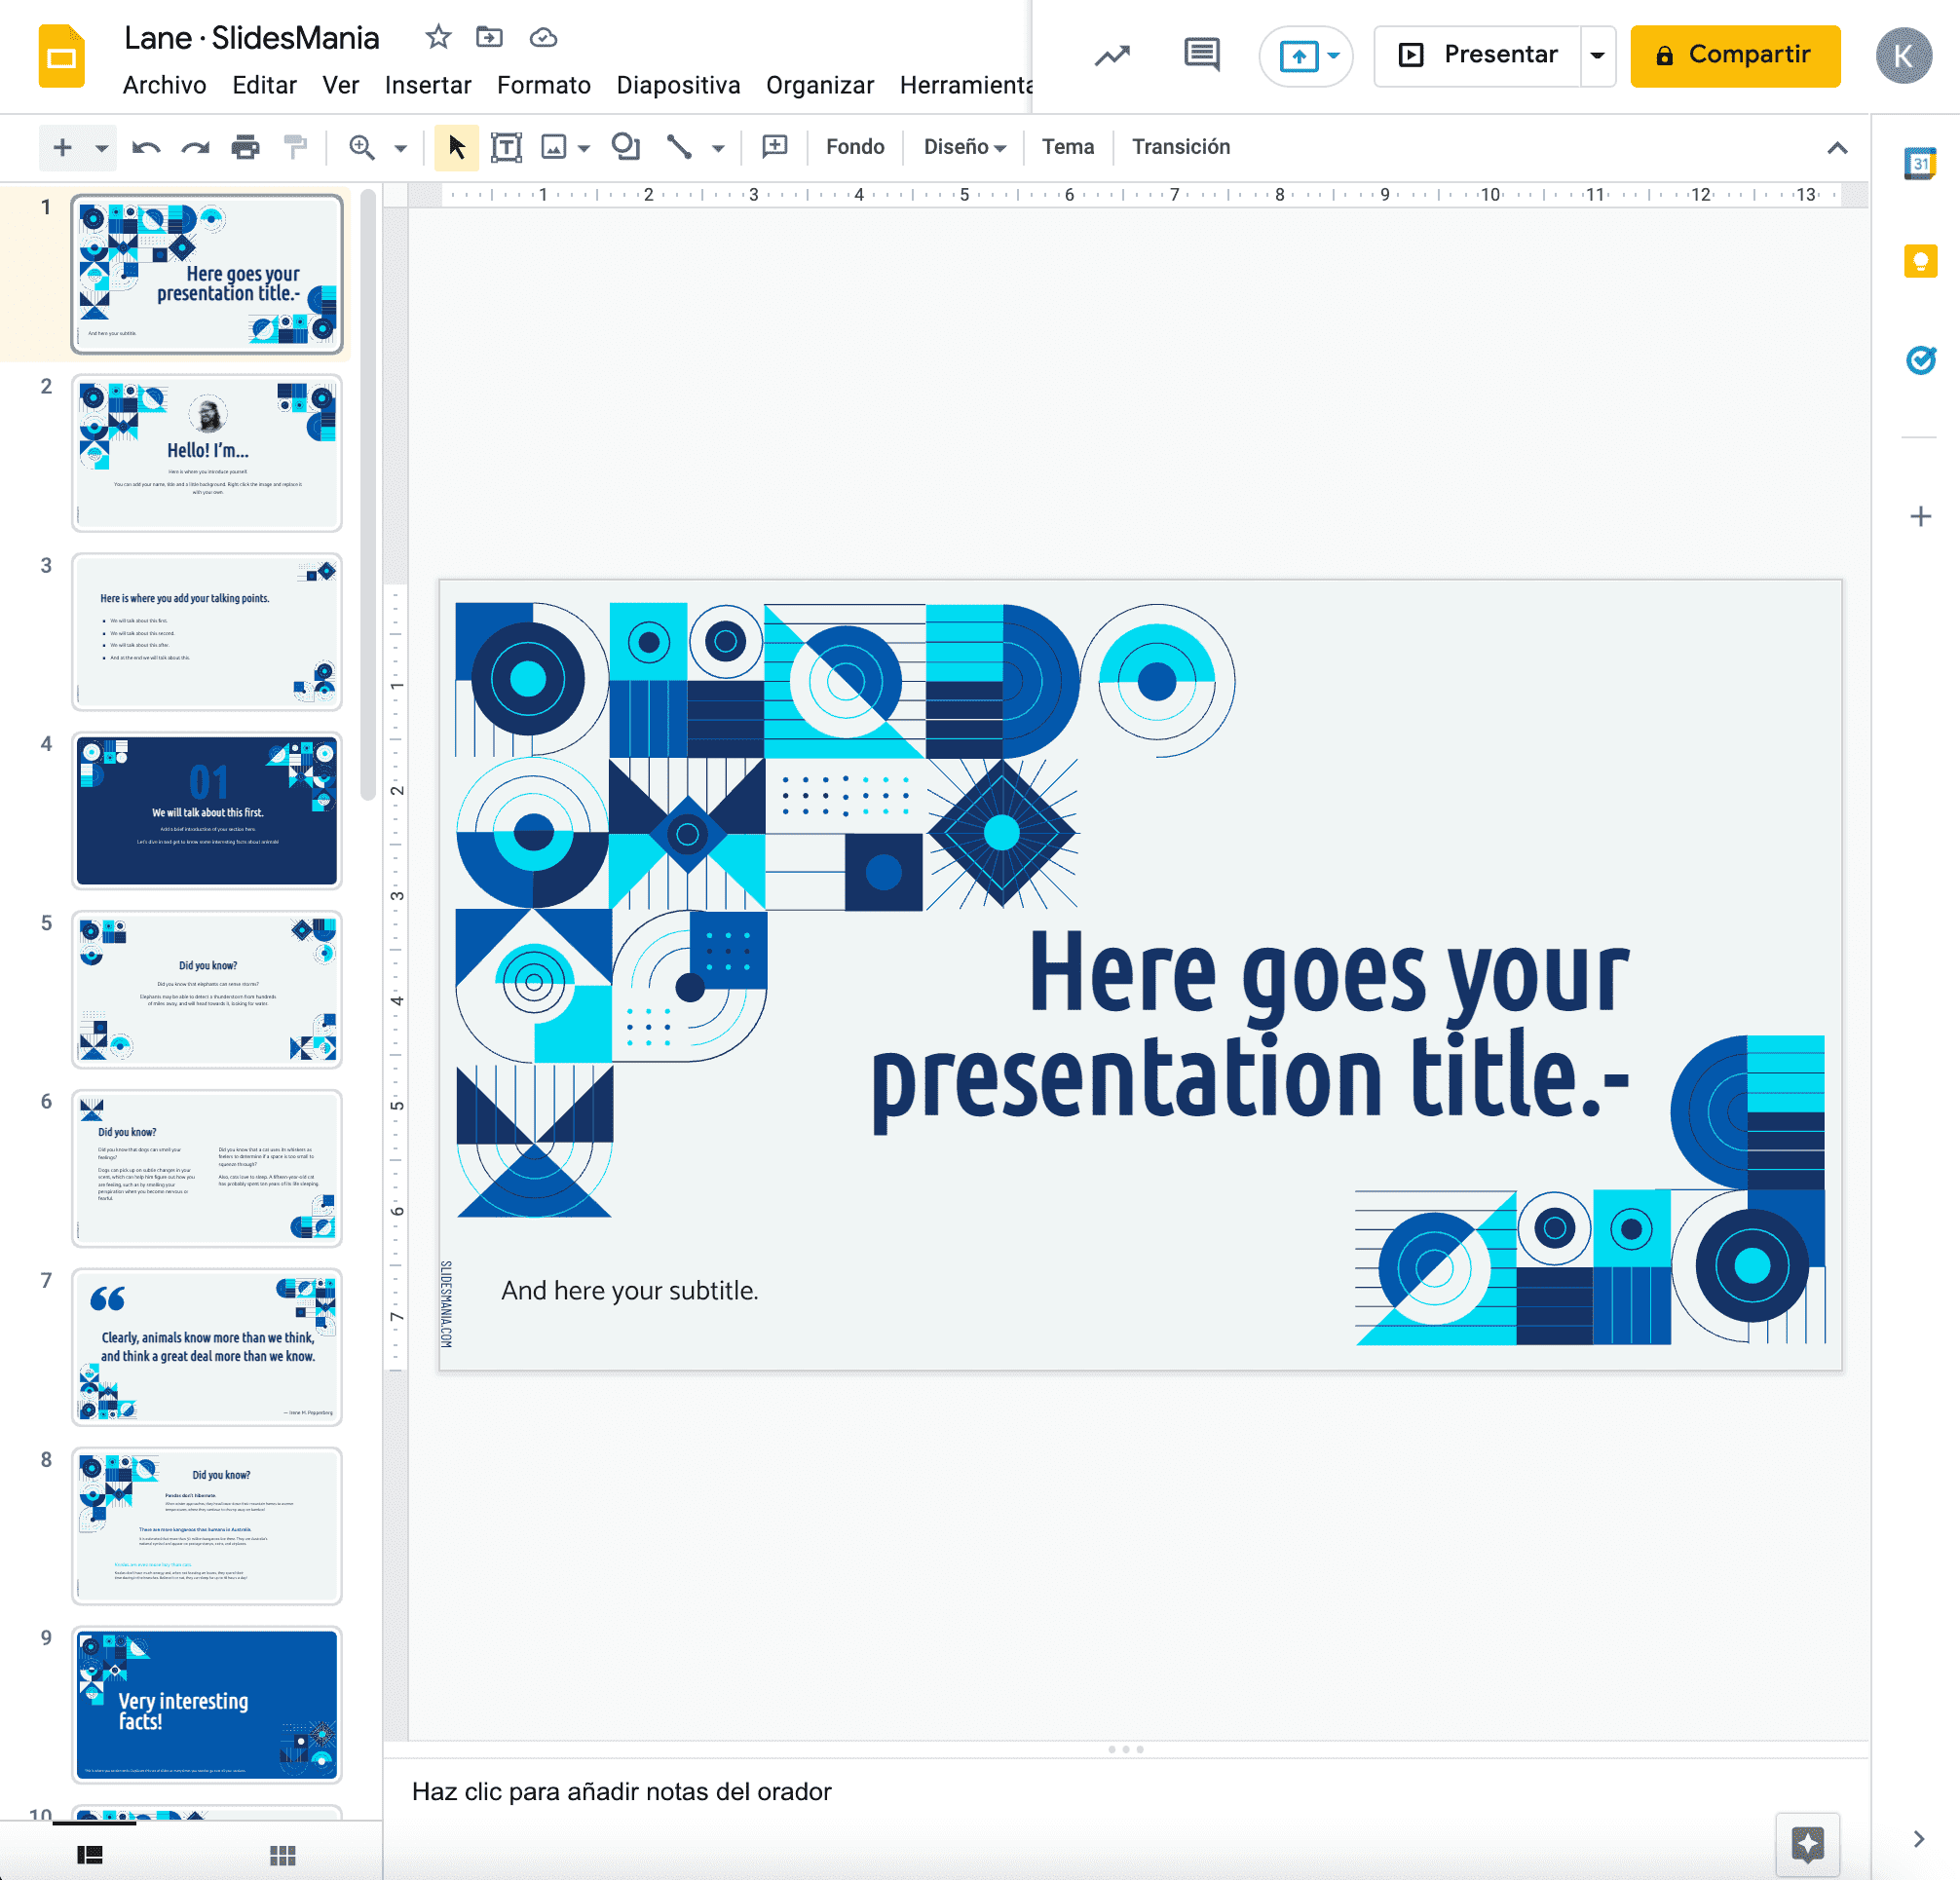
Task: Click the Presentar button
Action: [1478, 55]
